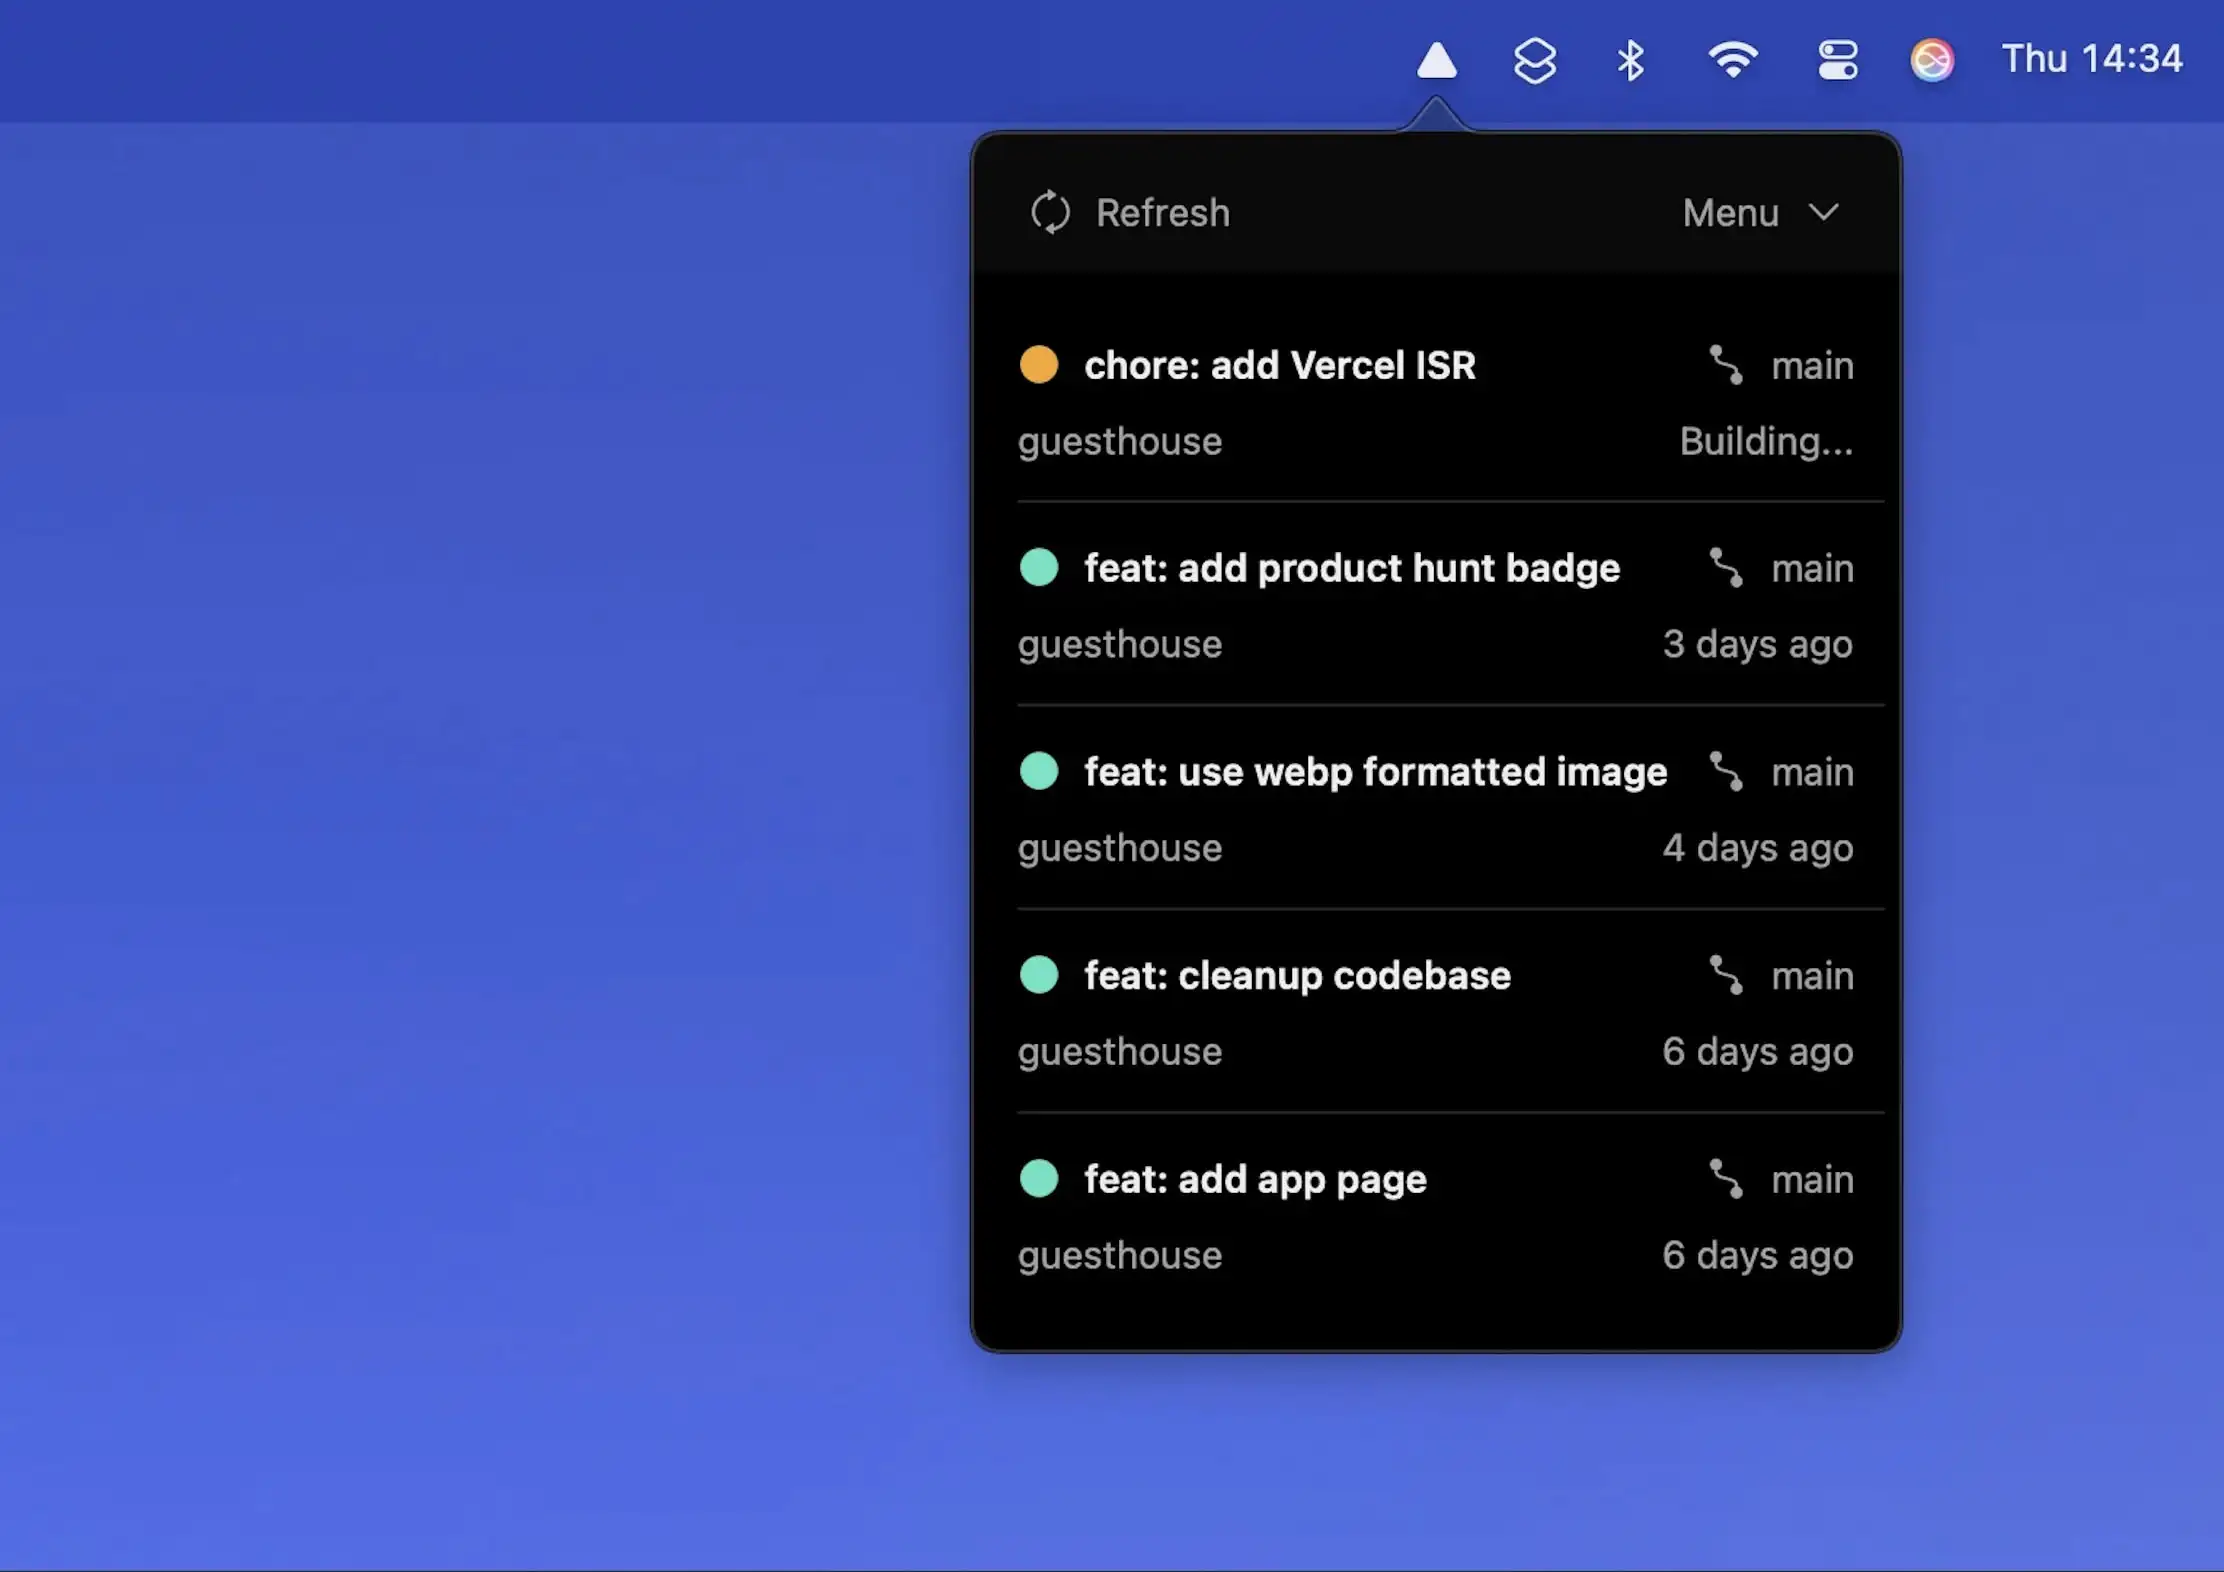The width and height of the screenshot is (2224, 1572).
Task: Click guesthouse under cleanup codebase
Action: [x=1120, y=1053]
